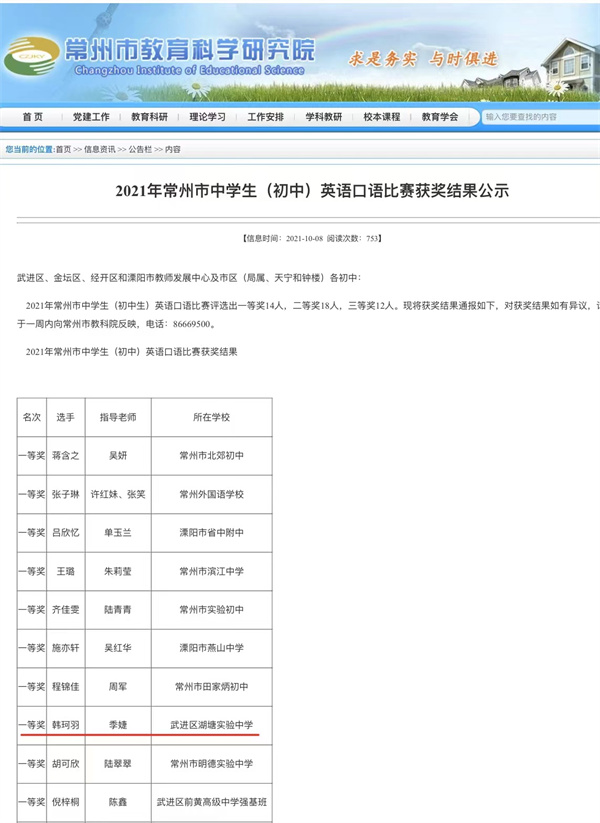
Task: Select teacher cell 单玉兰
Action: (x=118, y=533)
